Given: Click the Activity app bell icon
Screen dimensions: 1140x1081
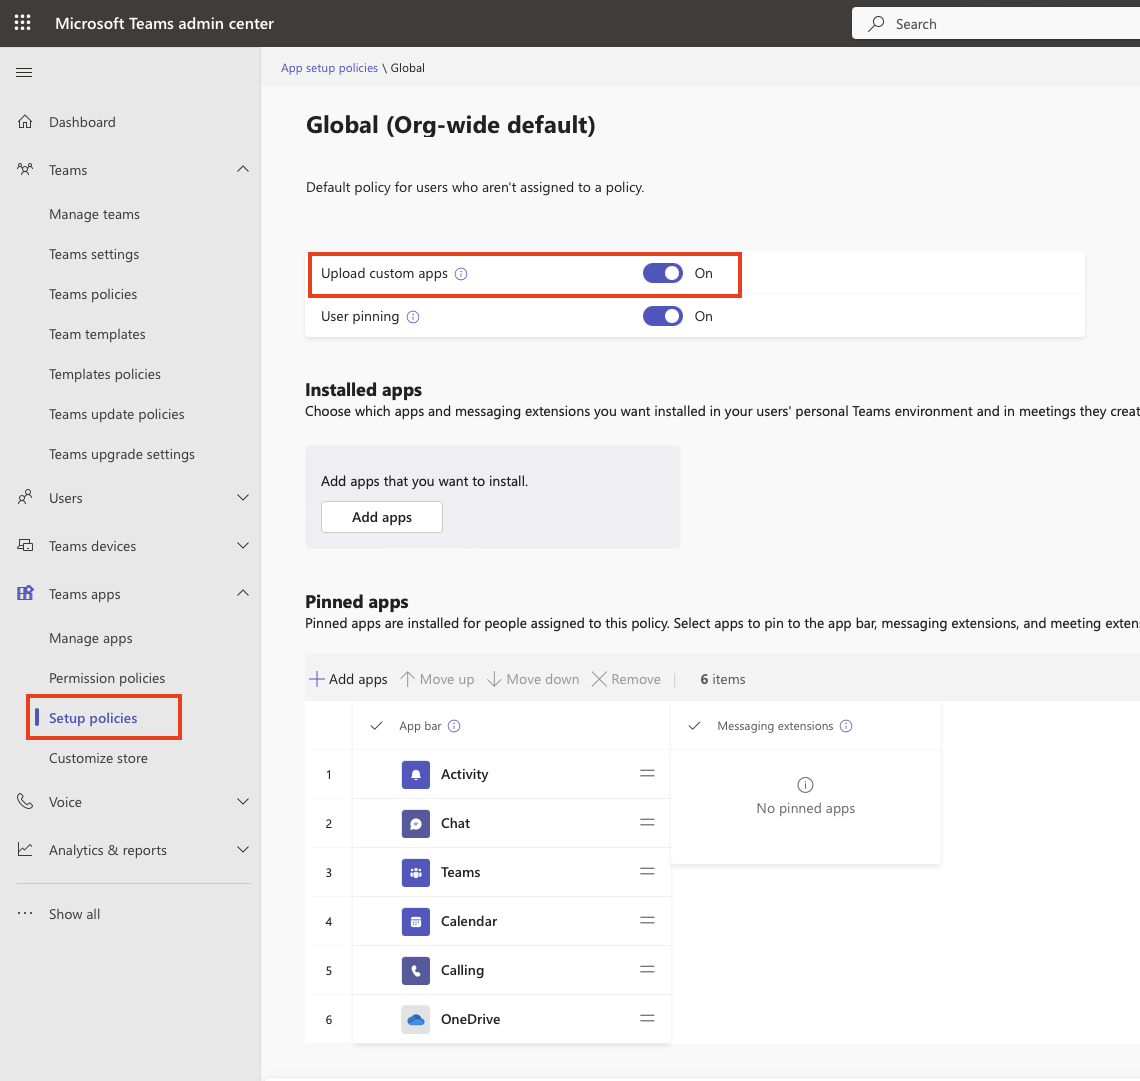Looking at the screenshot, I should click(416, 774).
